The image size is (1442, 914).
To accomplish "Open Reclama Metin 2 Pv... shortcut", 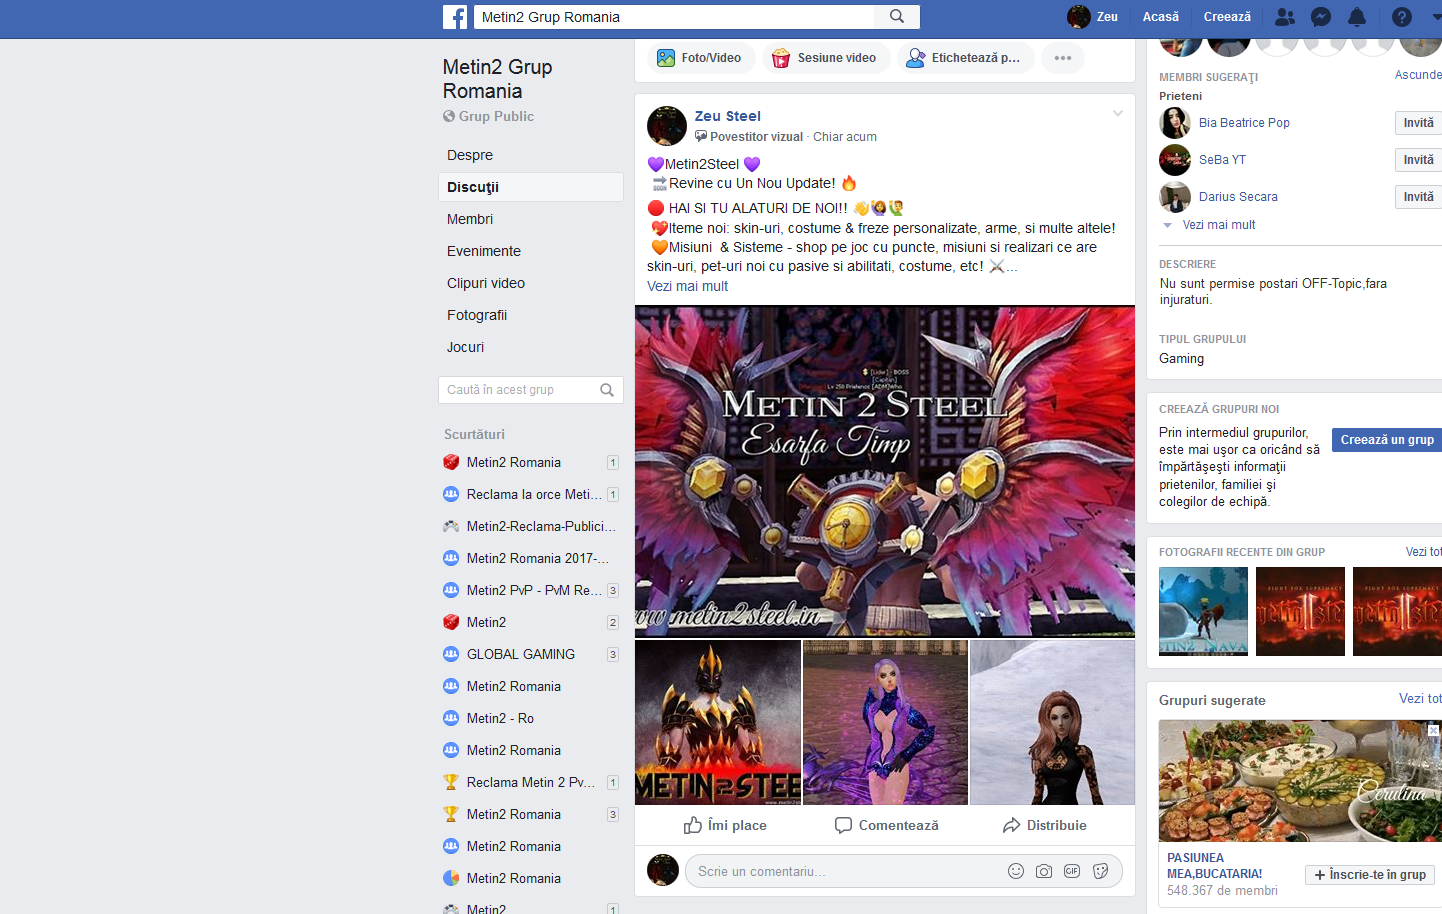I will [530, 782].
